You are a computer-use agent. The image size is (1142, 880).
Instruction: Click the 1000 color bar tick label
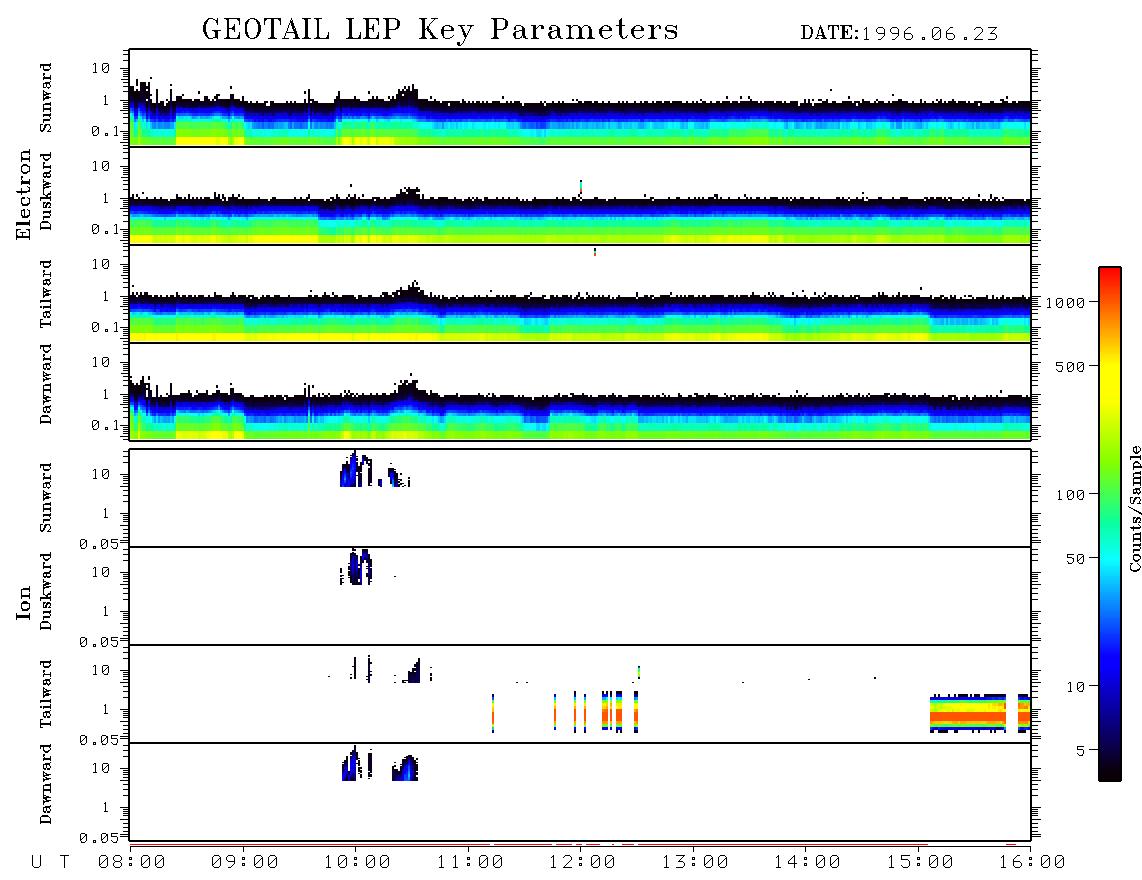1066,302
